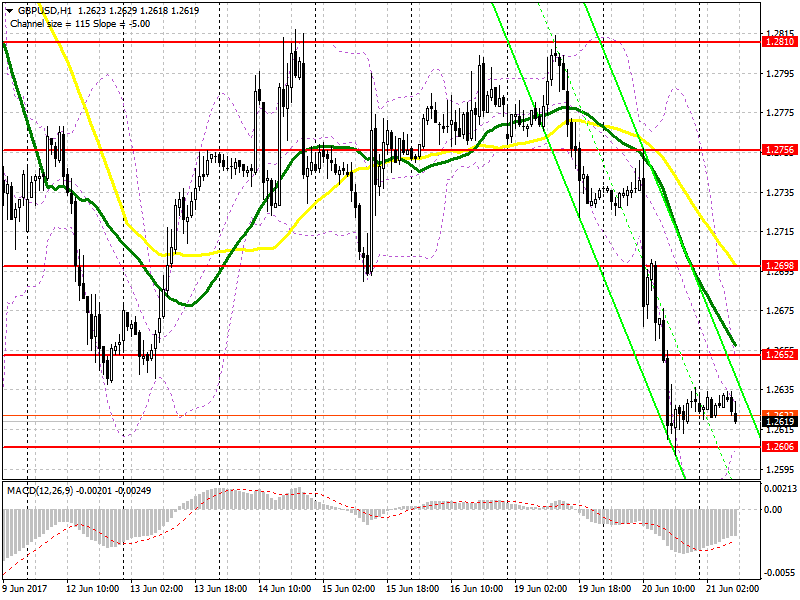This screenshot has width=800, height=600.
Task: Click the -0.0055 value on MACD scale
Action: [x=780, y=573]
